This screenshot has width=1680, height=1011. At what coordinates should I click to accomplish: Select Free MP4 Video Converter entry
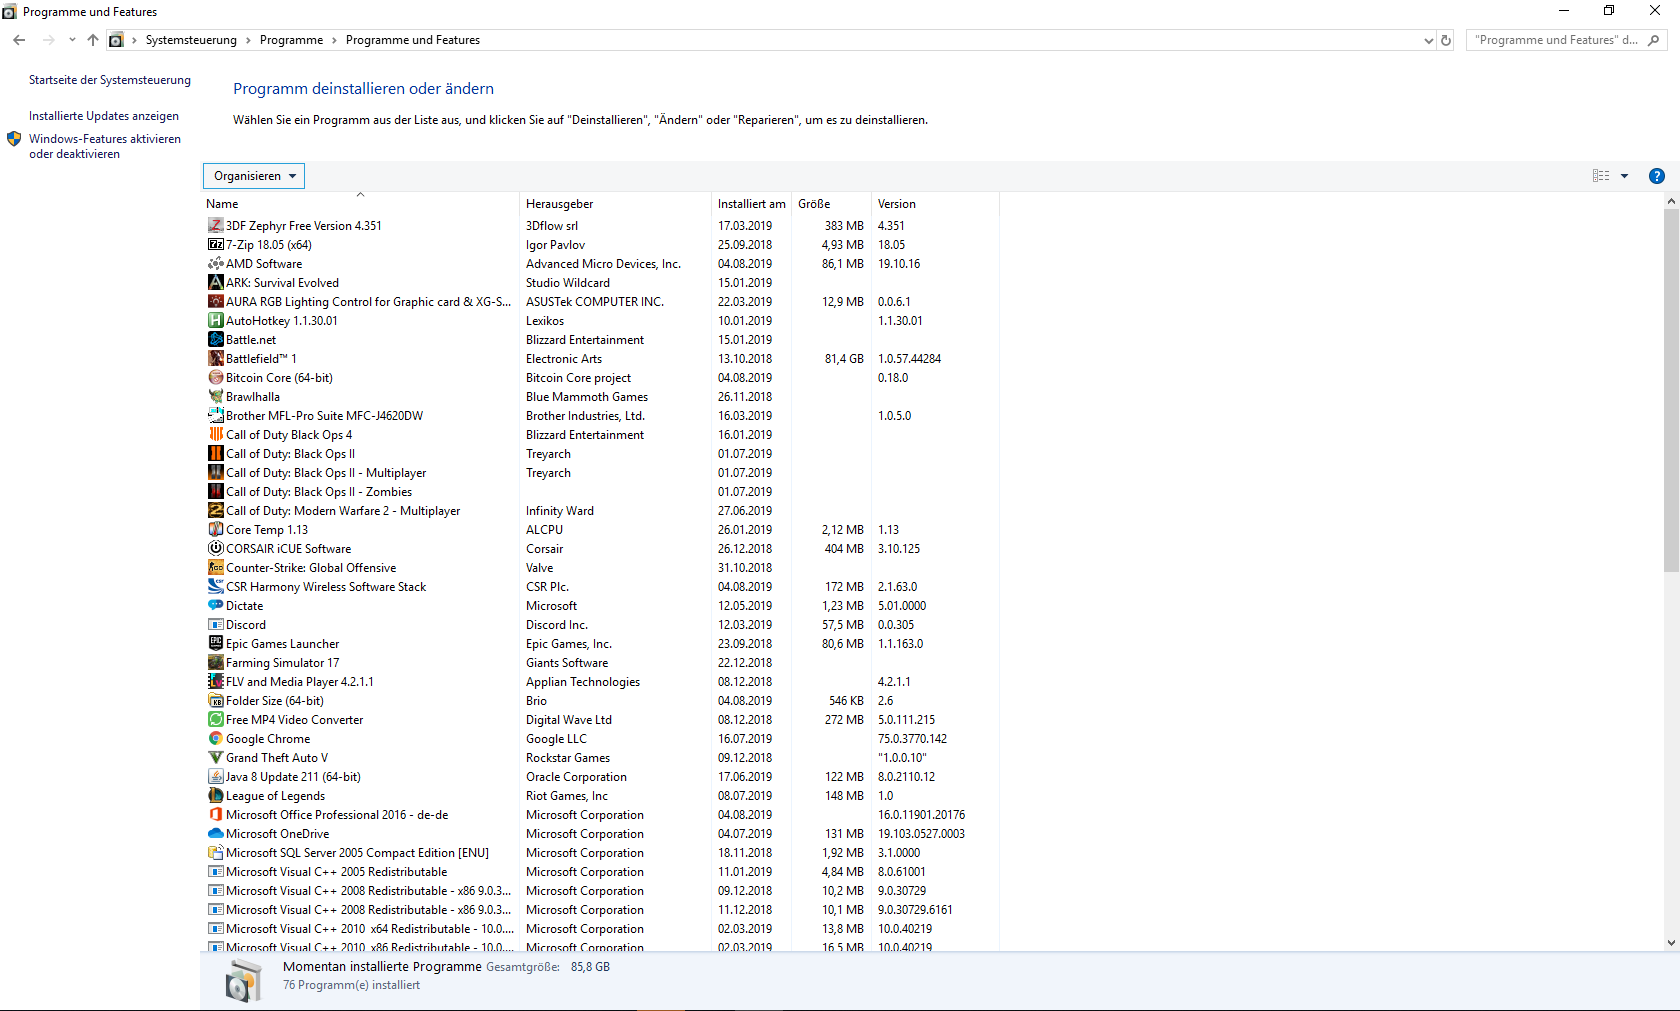601,720
